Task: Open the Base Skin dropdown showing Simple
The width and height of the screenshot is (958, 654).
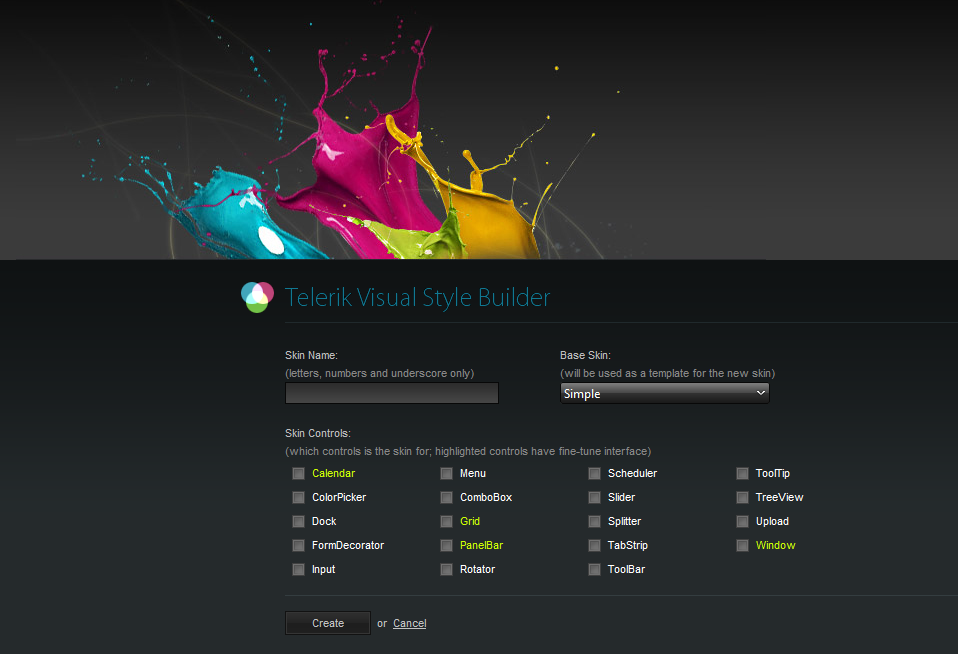Action: pyautogui.click(x=665, y=394)
